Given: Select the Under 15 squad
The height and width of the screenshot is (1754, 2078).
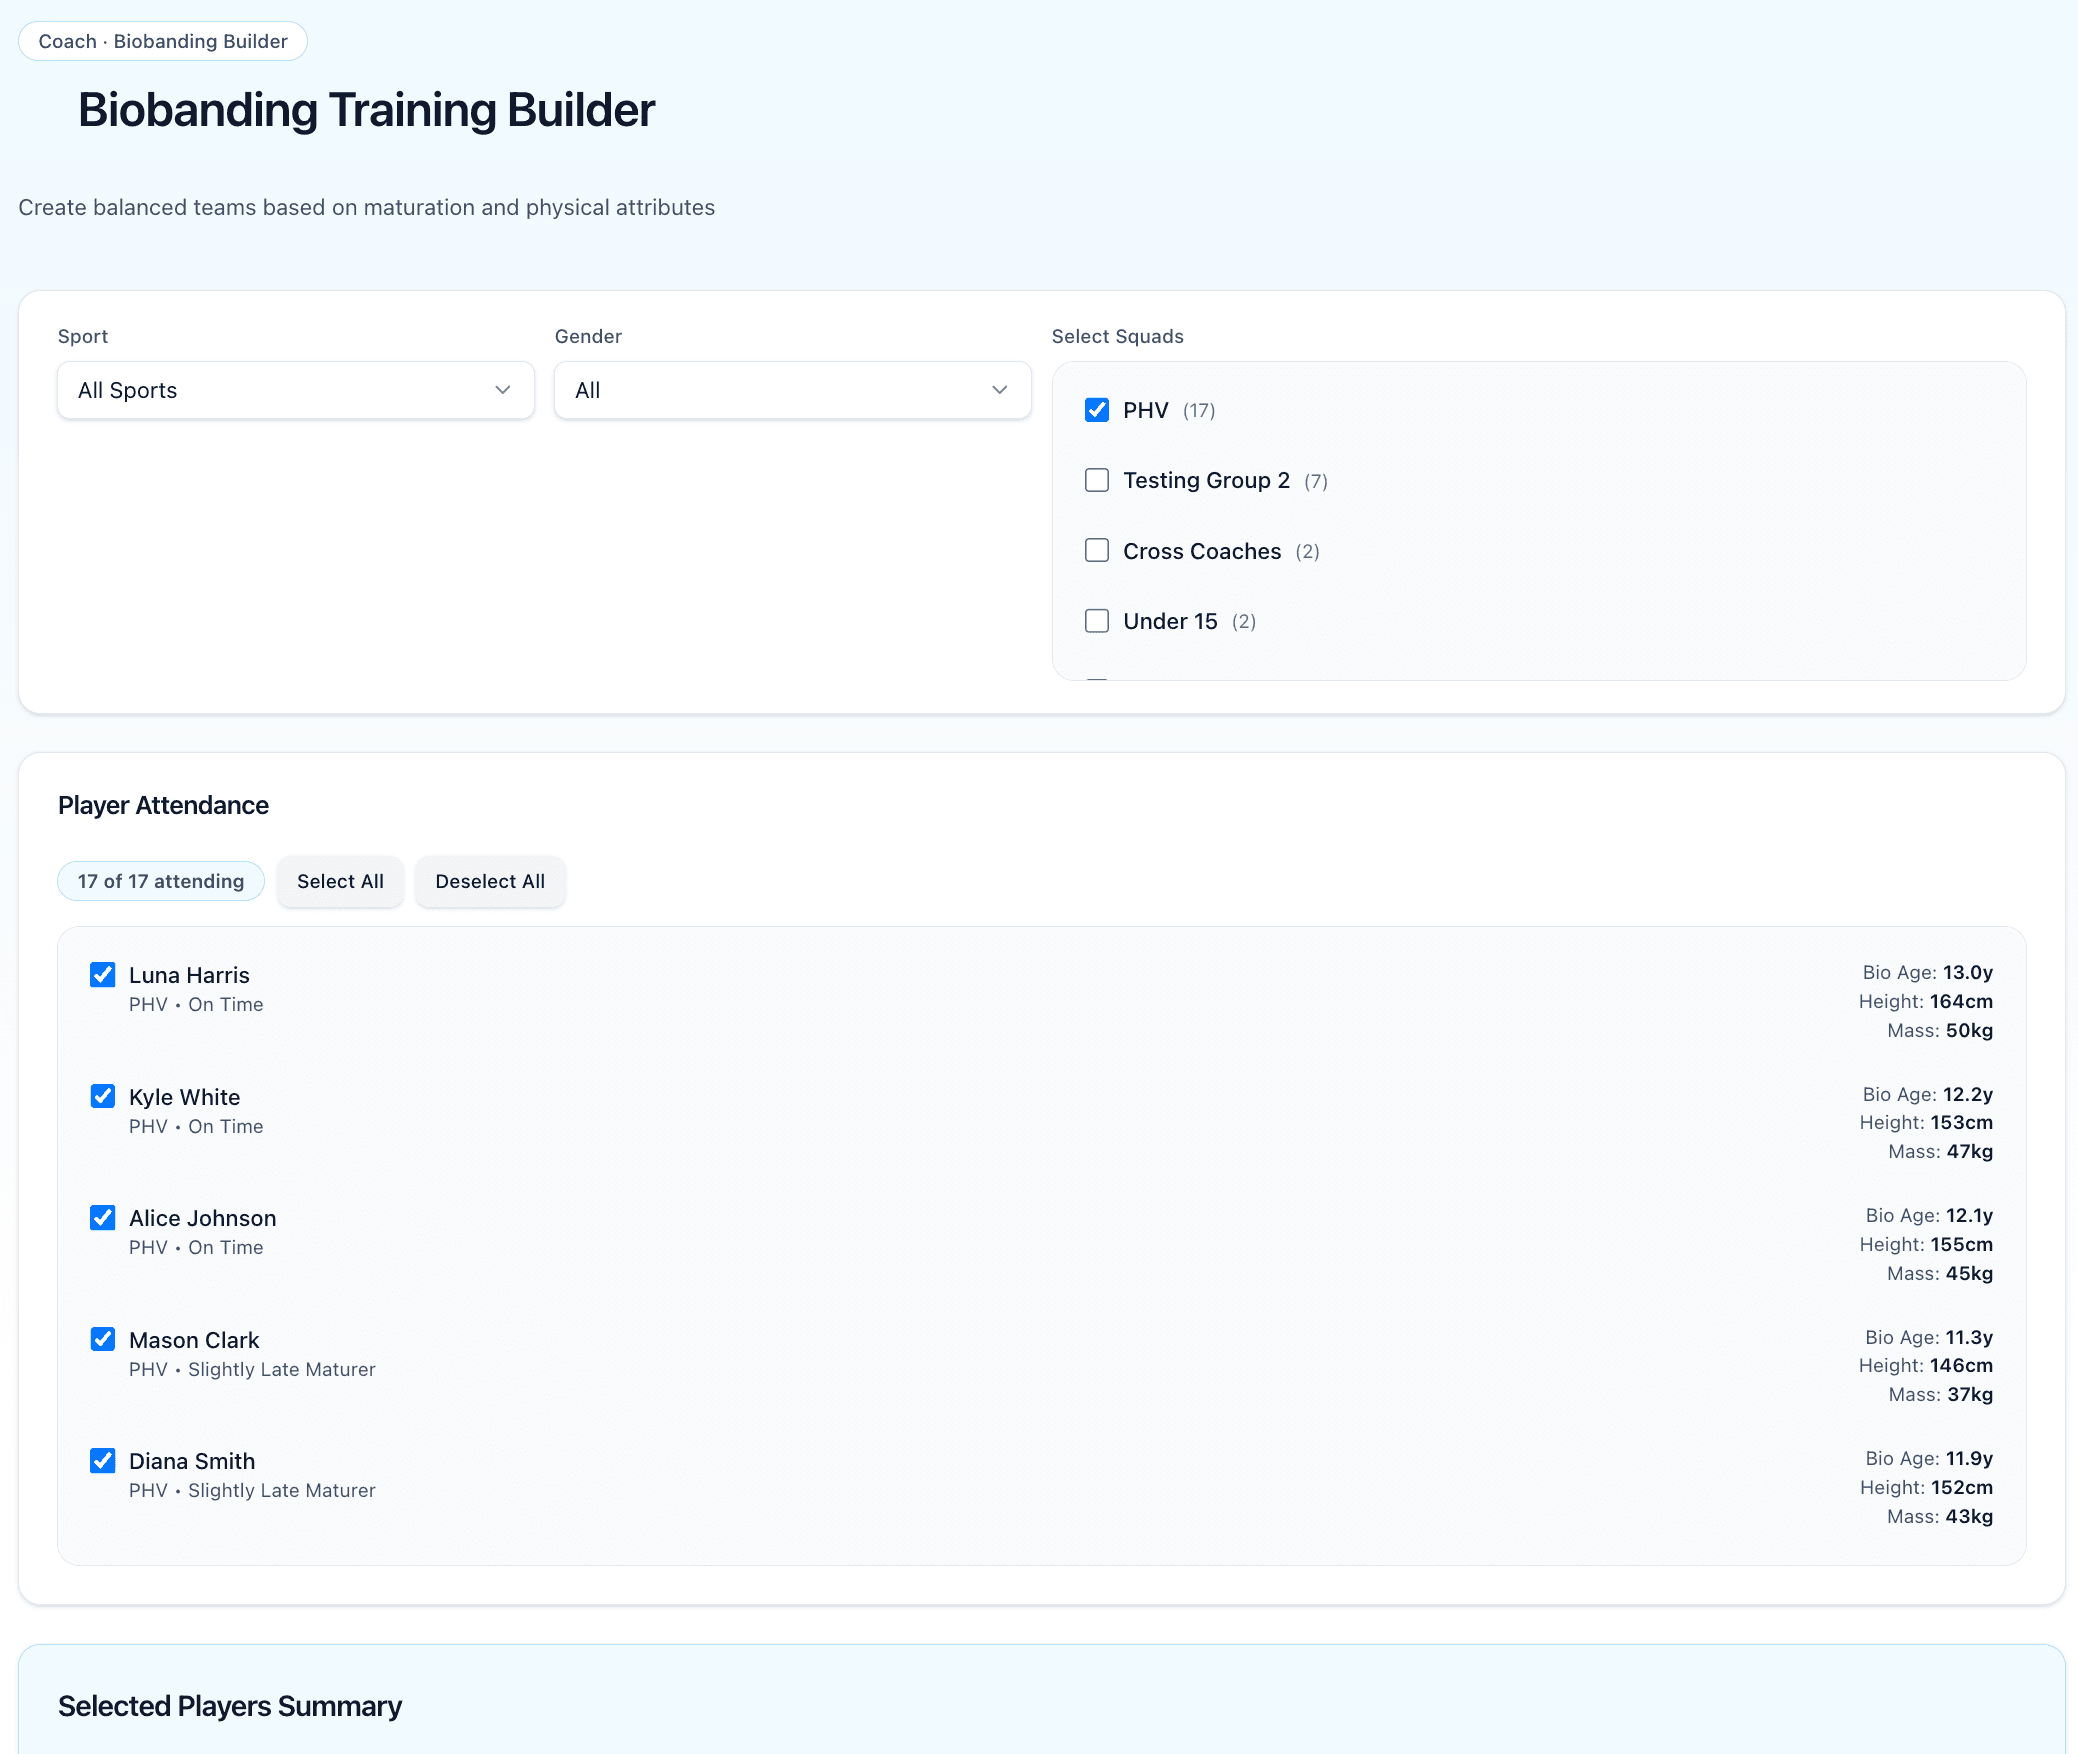Looking at the screenshot, I should point(1096,620).
